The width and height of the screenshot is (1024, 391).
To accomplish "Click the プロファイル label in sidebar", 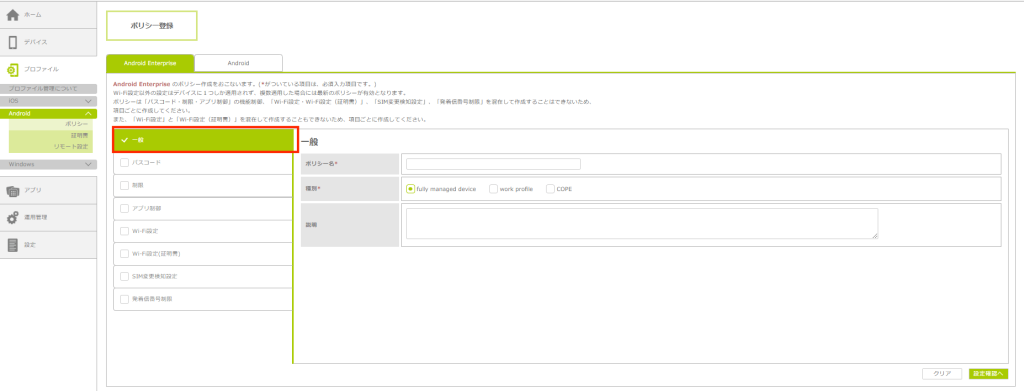I will point(41,69).
